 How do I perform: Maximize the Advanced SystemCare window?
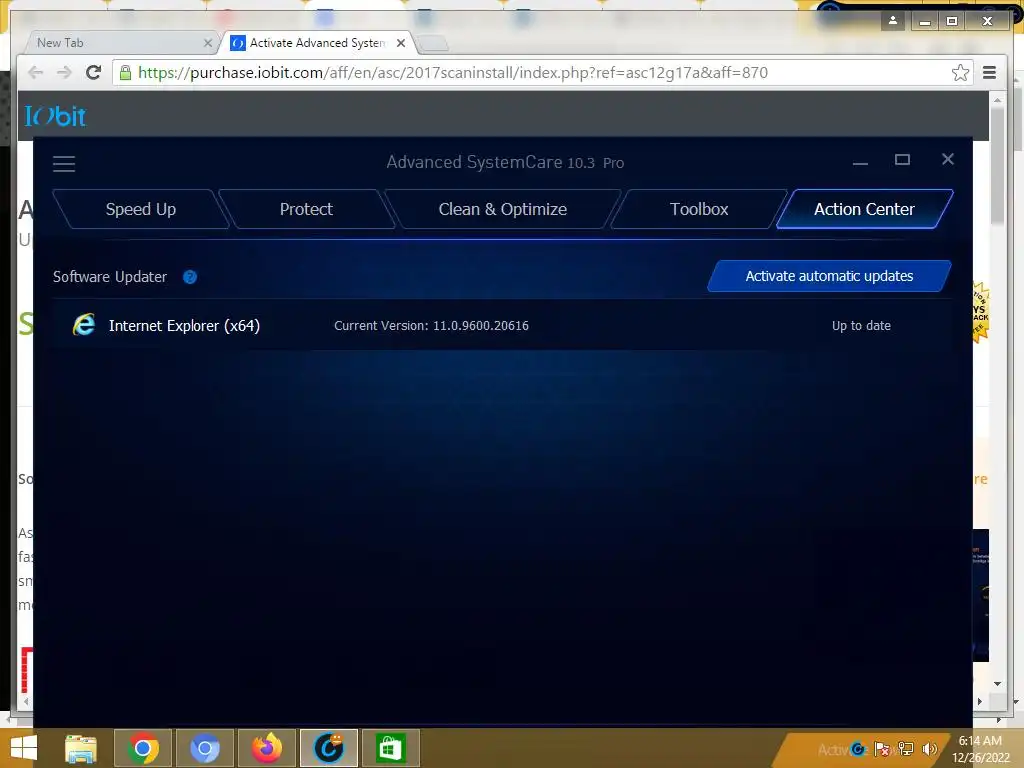902,159
